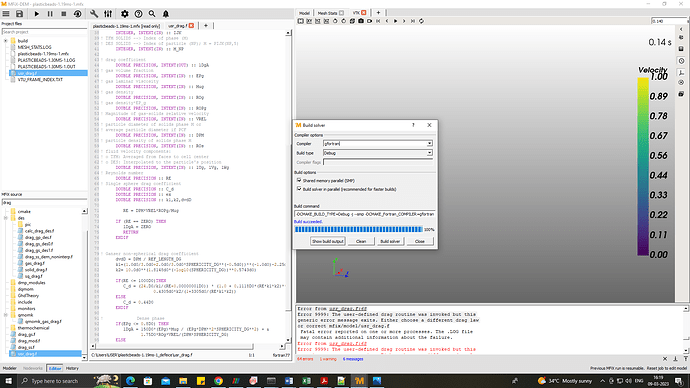The image size is (690, 388).
Task: Click the Search project input field
Action: [x=44, y=32]
